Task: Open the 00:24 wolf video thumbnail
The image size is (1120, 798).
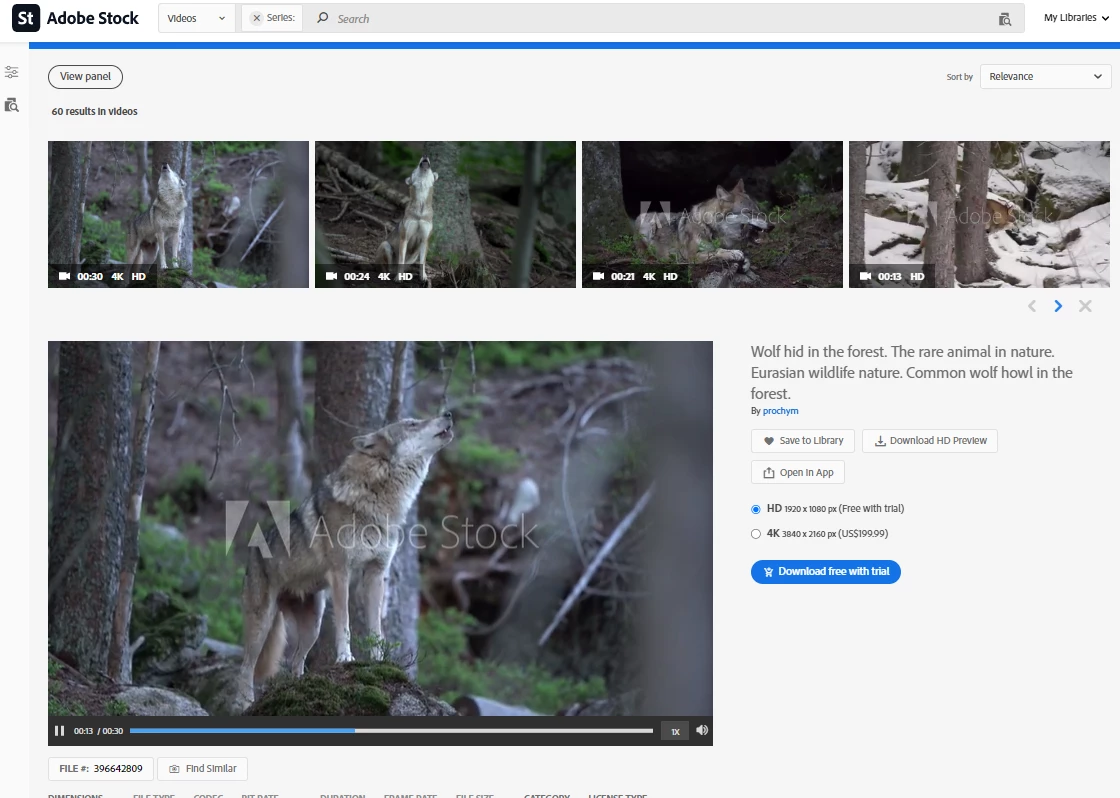Action: pos(445,214)
